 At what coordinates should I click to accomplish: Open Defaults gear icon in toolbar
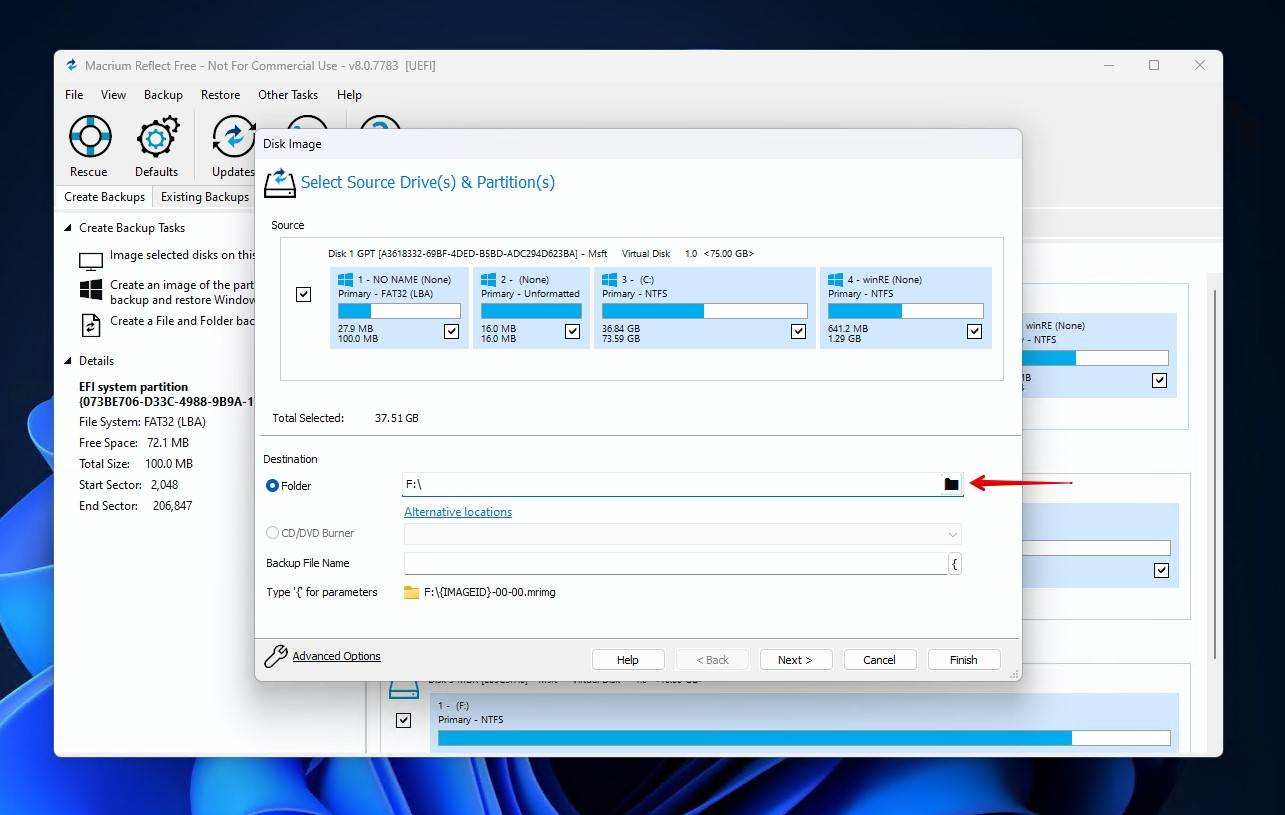157,137
